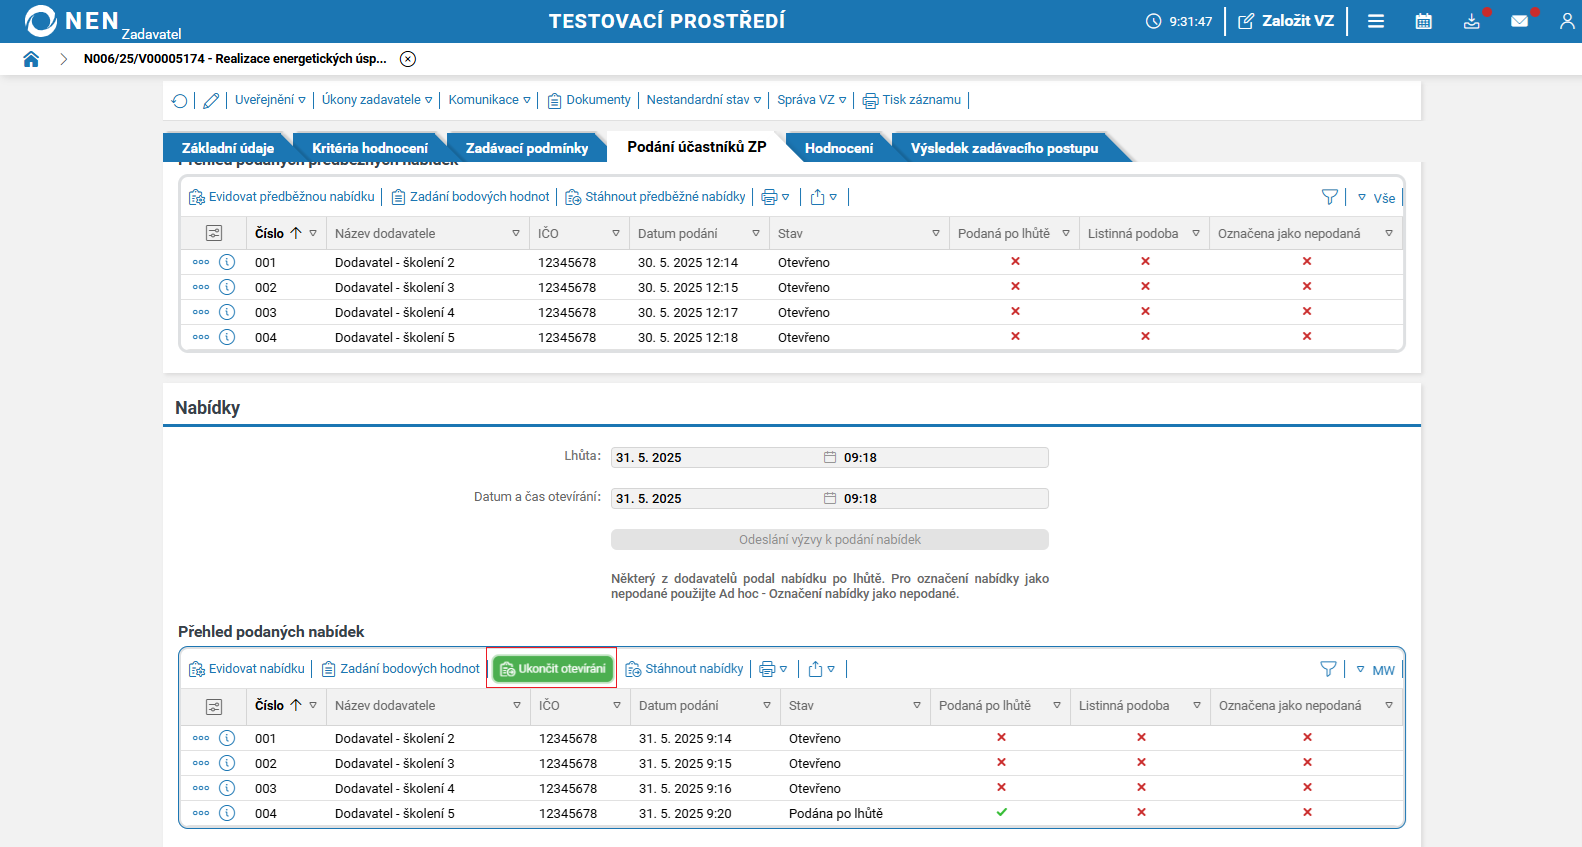
Task: Switch to the Hodnocení tab
Action: (x=838, y=148)
